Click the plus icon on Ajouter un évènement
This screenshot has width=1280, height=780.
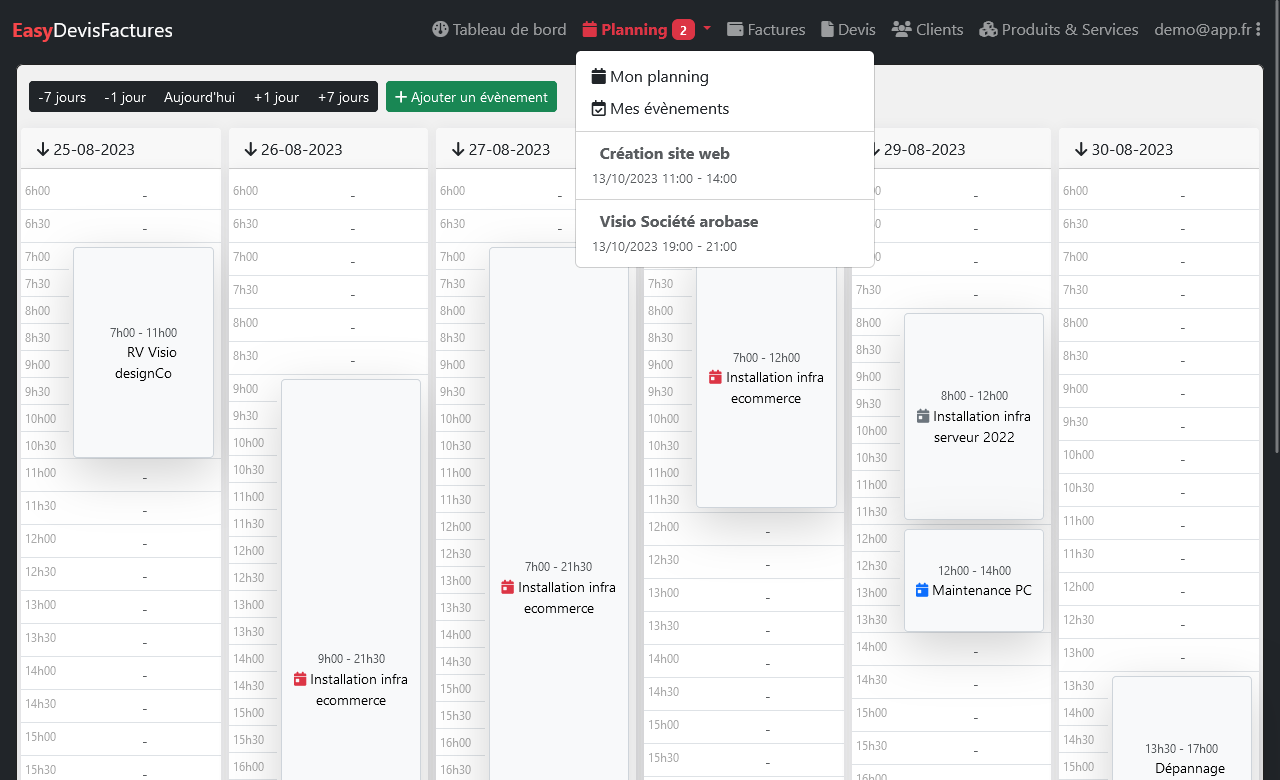tap(401, 97)
